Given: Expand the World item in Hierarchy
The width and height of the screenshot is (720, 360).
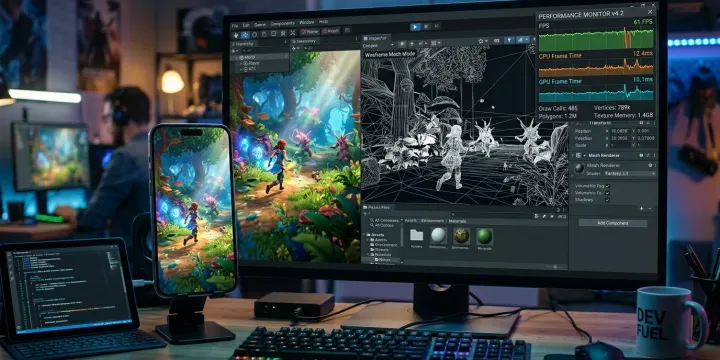Looking at the screenshot, I should coord(237,57).
